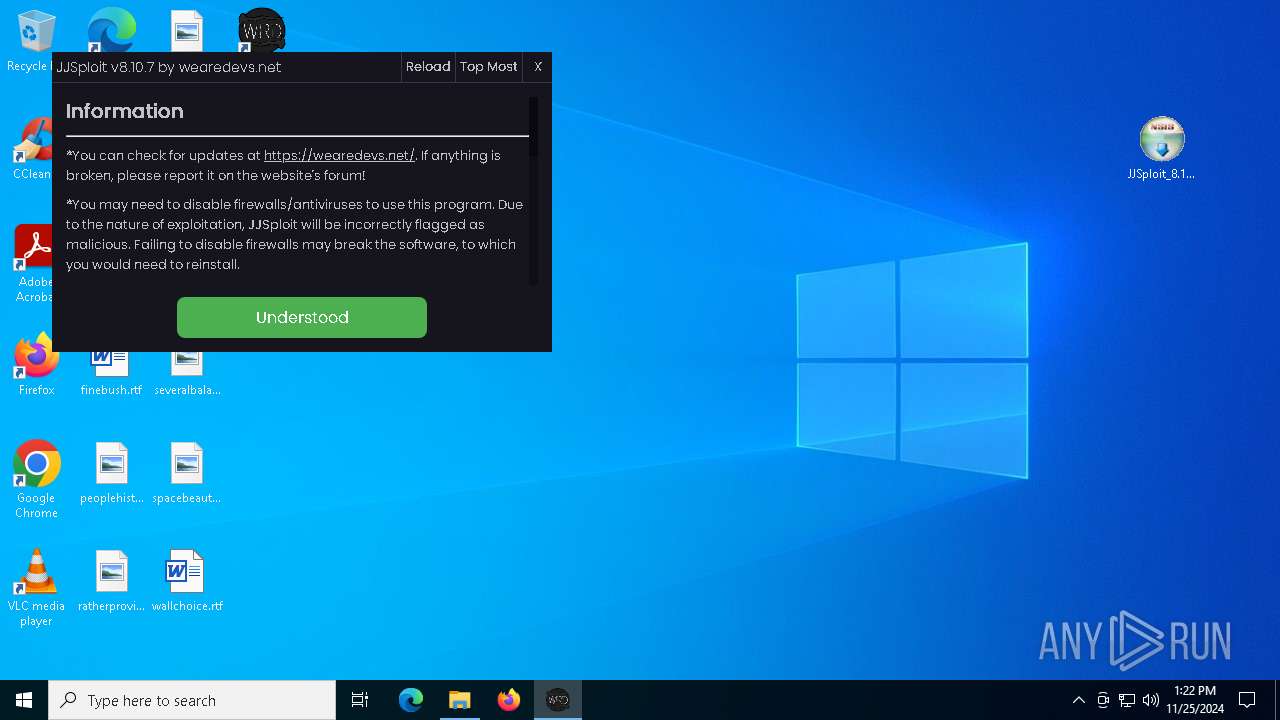Open the volume control in the tray
Image resolution: width=1280 pixels, height=720 pixels.
pos(1151,700)
